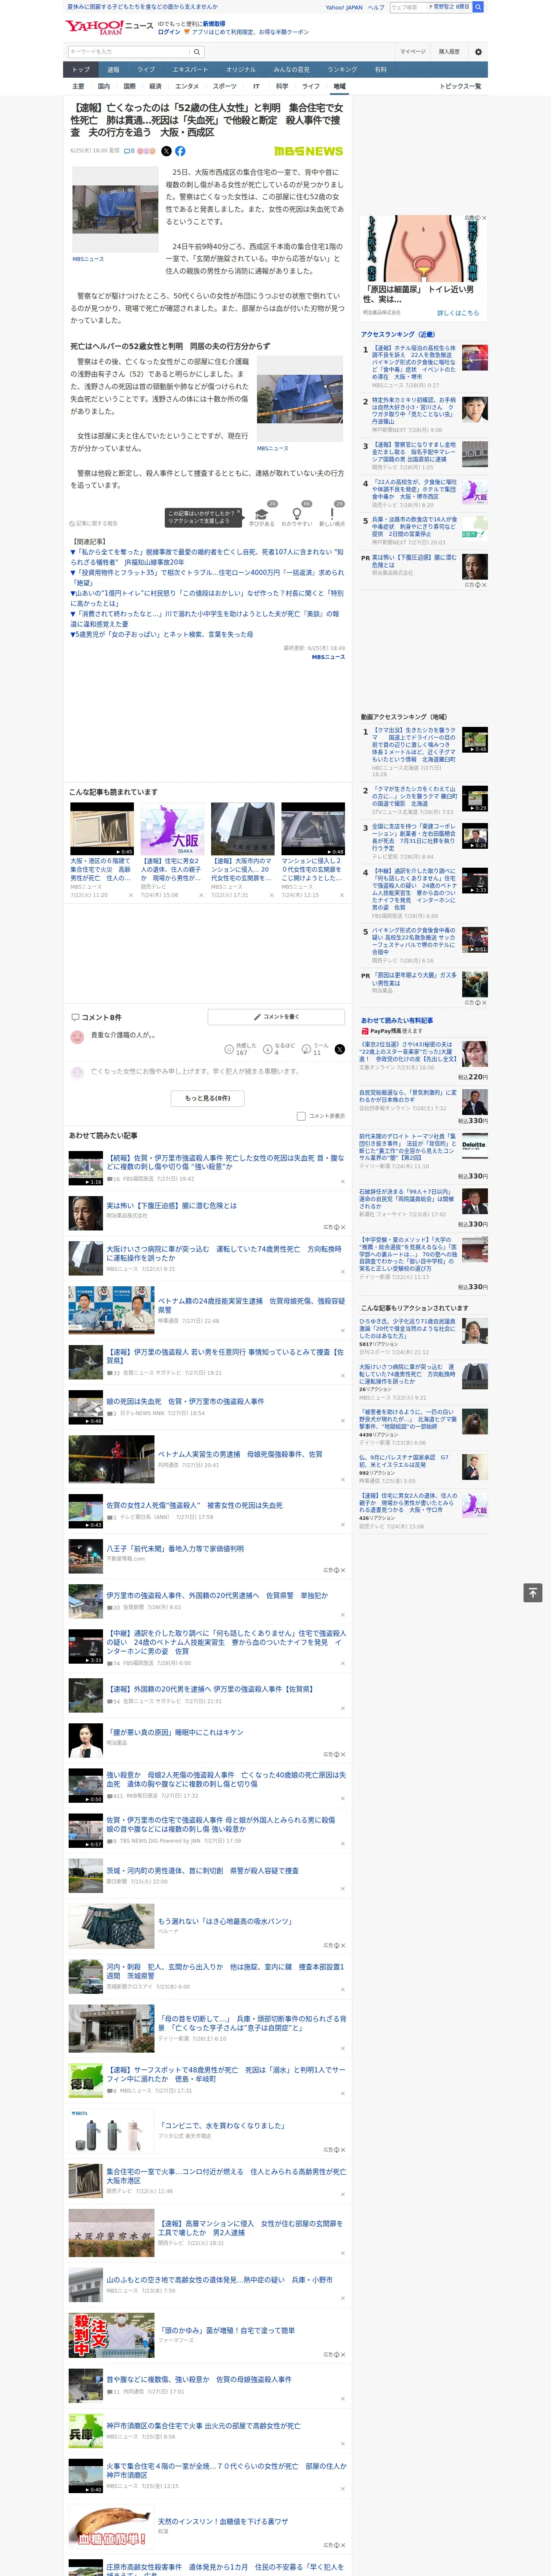Open the second article building photo
Viewport: 551px width, 2576px height.
pos(300,399)
